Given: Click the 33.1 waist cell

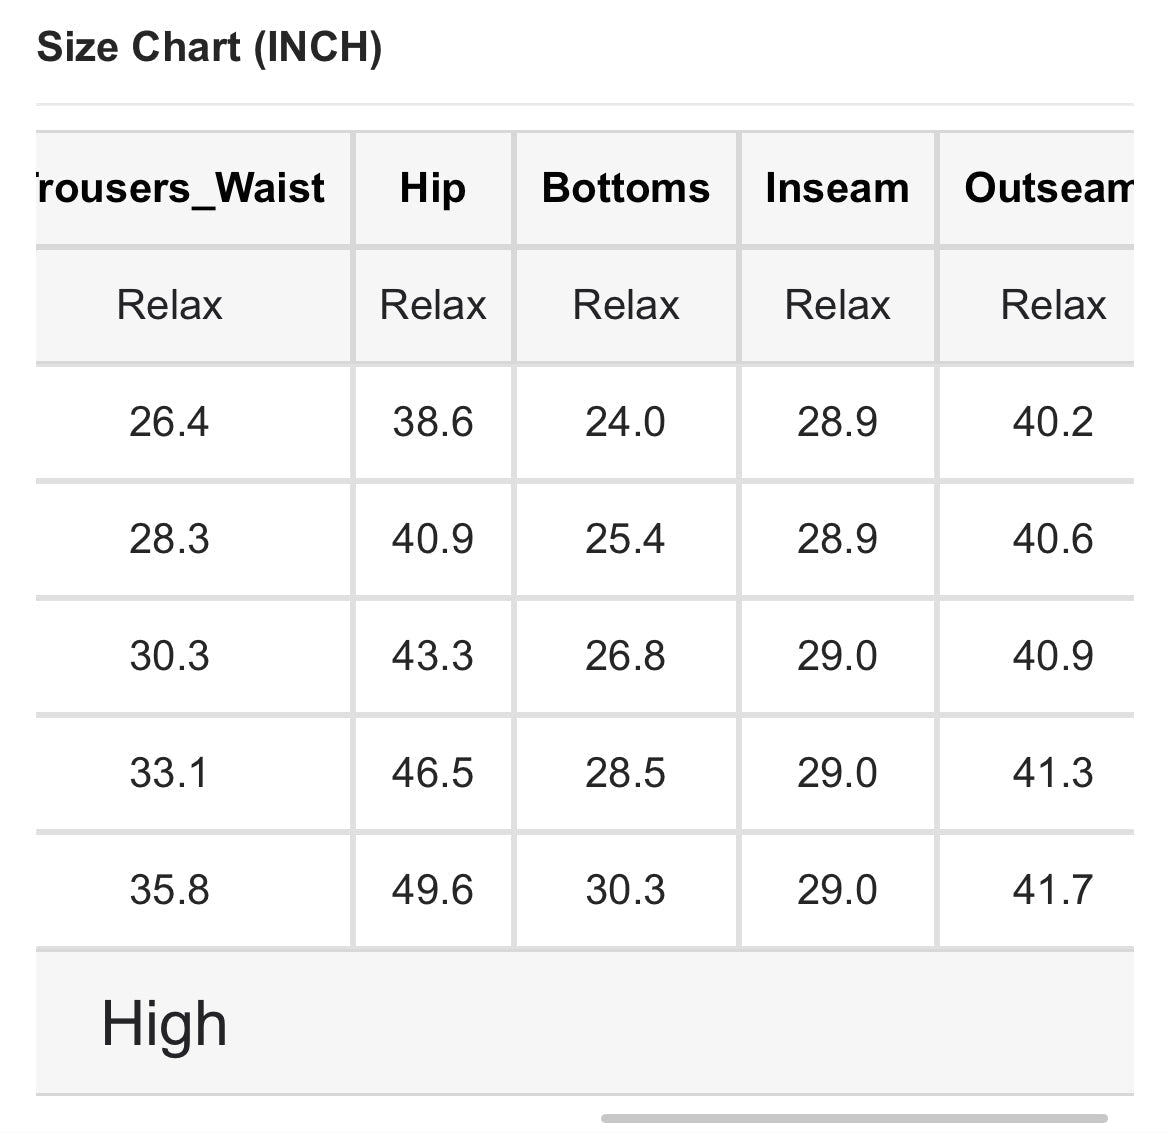Looking at the screenshot, I should click(169, 773).
